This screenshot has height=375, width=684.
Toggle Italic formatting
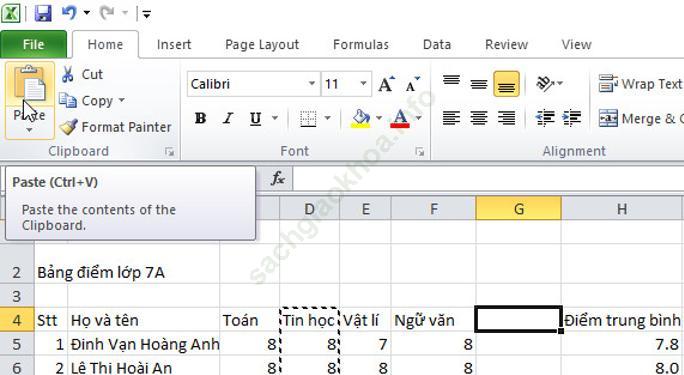(x=228, y=118)
